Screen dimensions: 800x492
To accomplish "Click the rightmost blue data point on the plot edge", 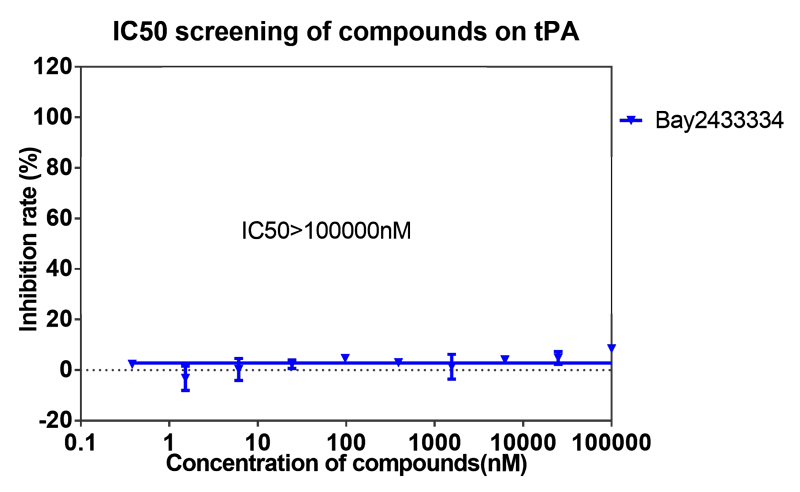I will pos(611,348).
